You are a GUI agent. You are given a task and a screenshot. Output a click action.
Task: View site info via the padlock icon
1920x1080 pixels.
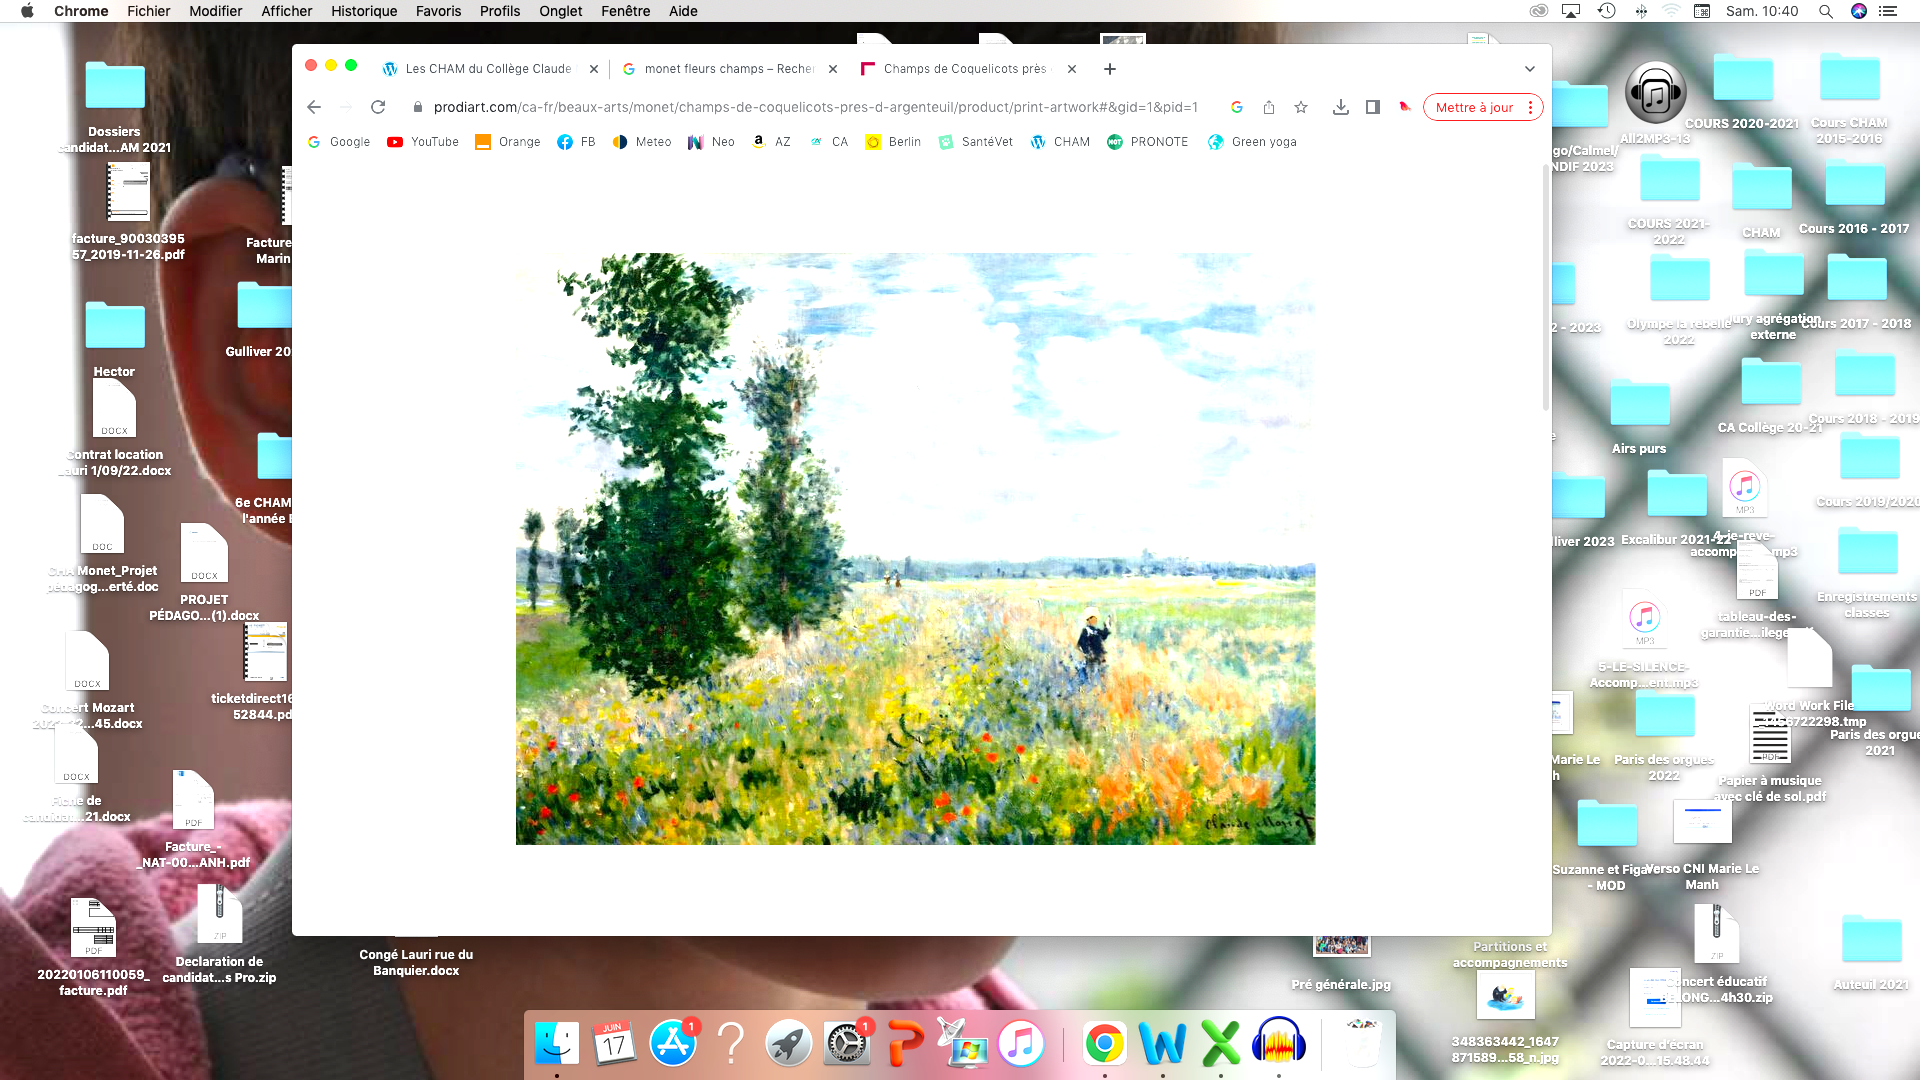click(x=418, y=107)
